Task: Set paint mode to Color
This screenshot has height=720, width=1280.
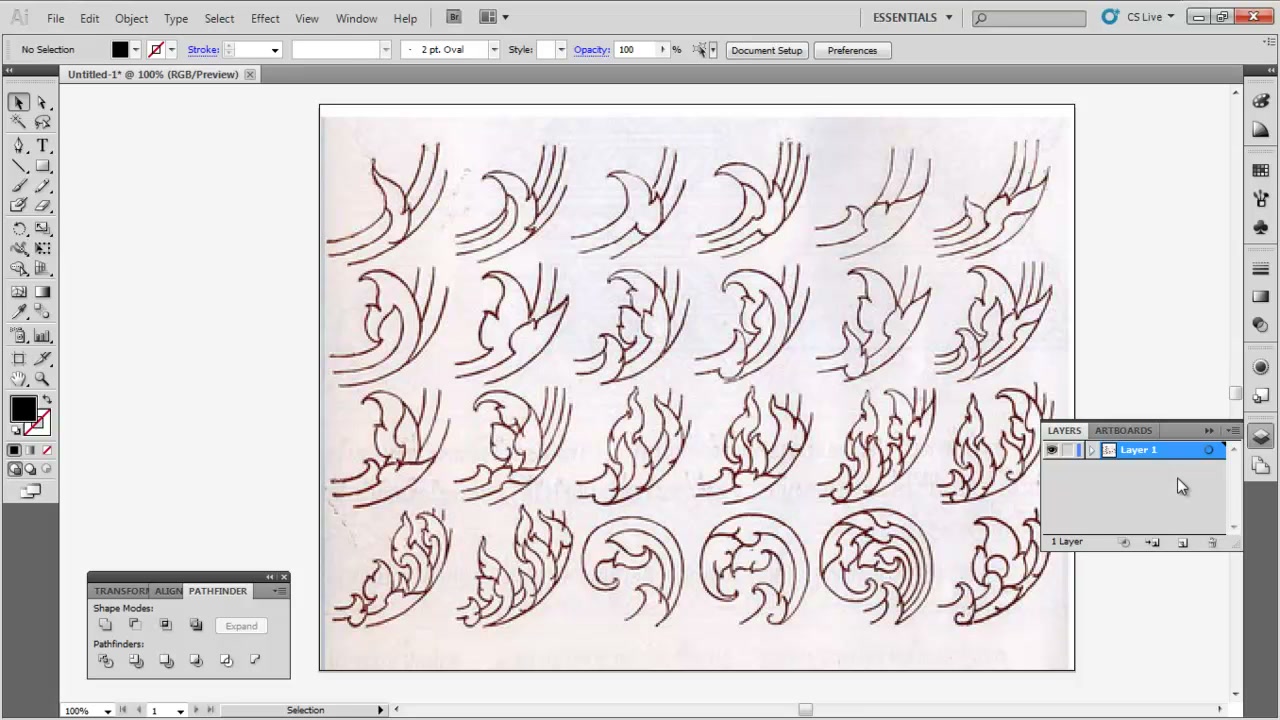Action: pyautogui.click(x=15, y=451)
